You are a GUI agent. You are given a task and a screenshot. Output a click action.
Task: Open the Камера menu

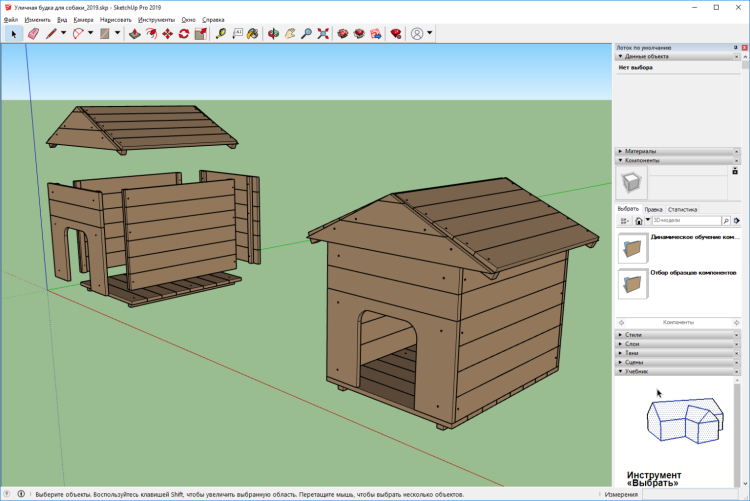84,20
